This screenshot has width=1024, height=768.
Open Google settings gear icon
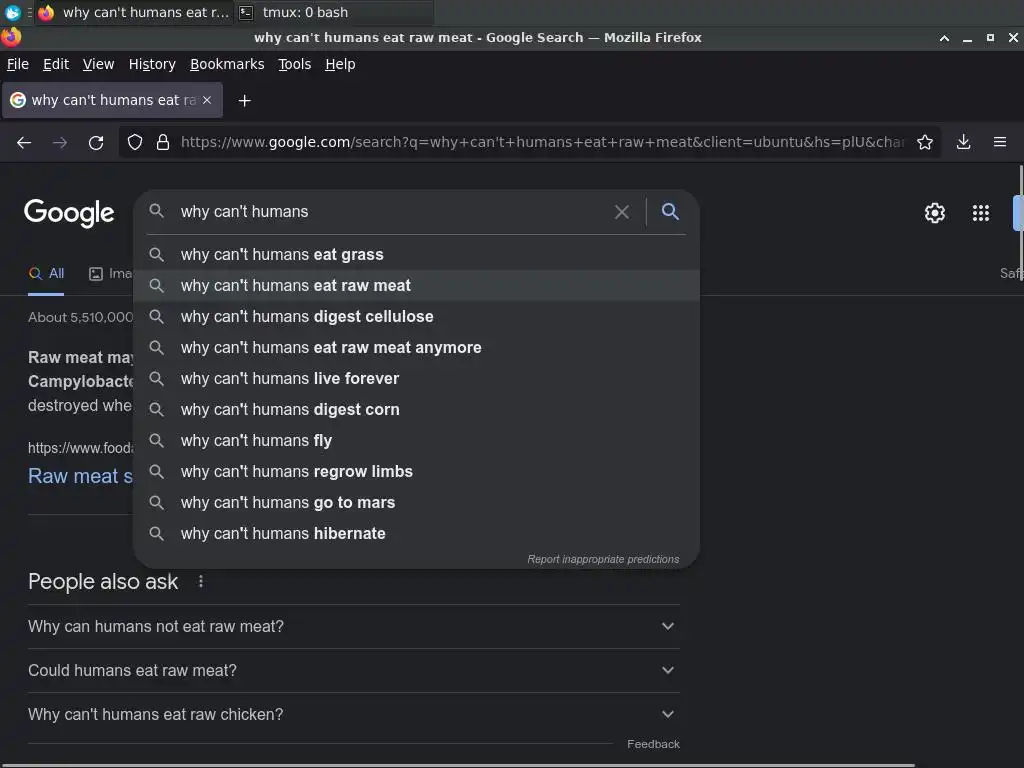(935, 213)
